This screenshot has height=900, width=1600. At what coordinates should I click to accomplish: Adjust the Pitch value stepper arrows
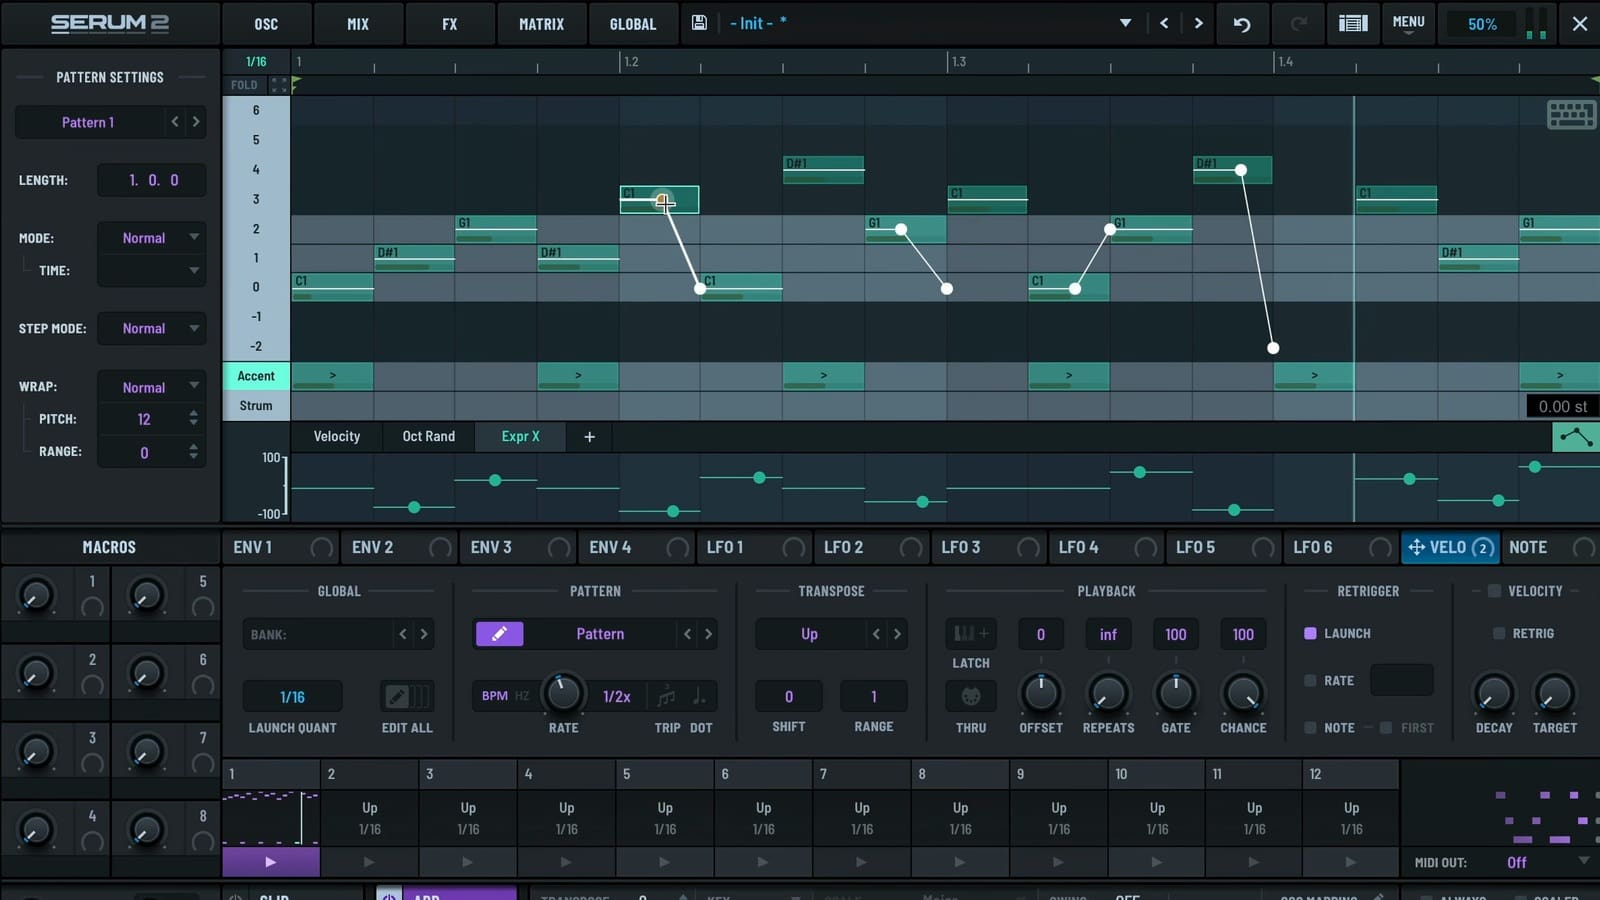tap(193, 419)
